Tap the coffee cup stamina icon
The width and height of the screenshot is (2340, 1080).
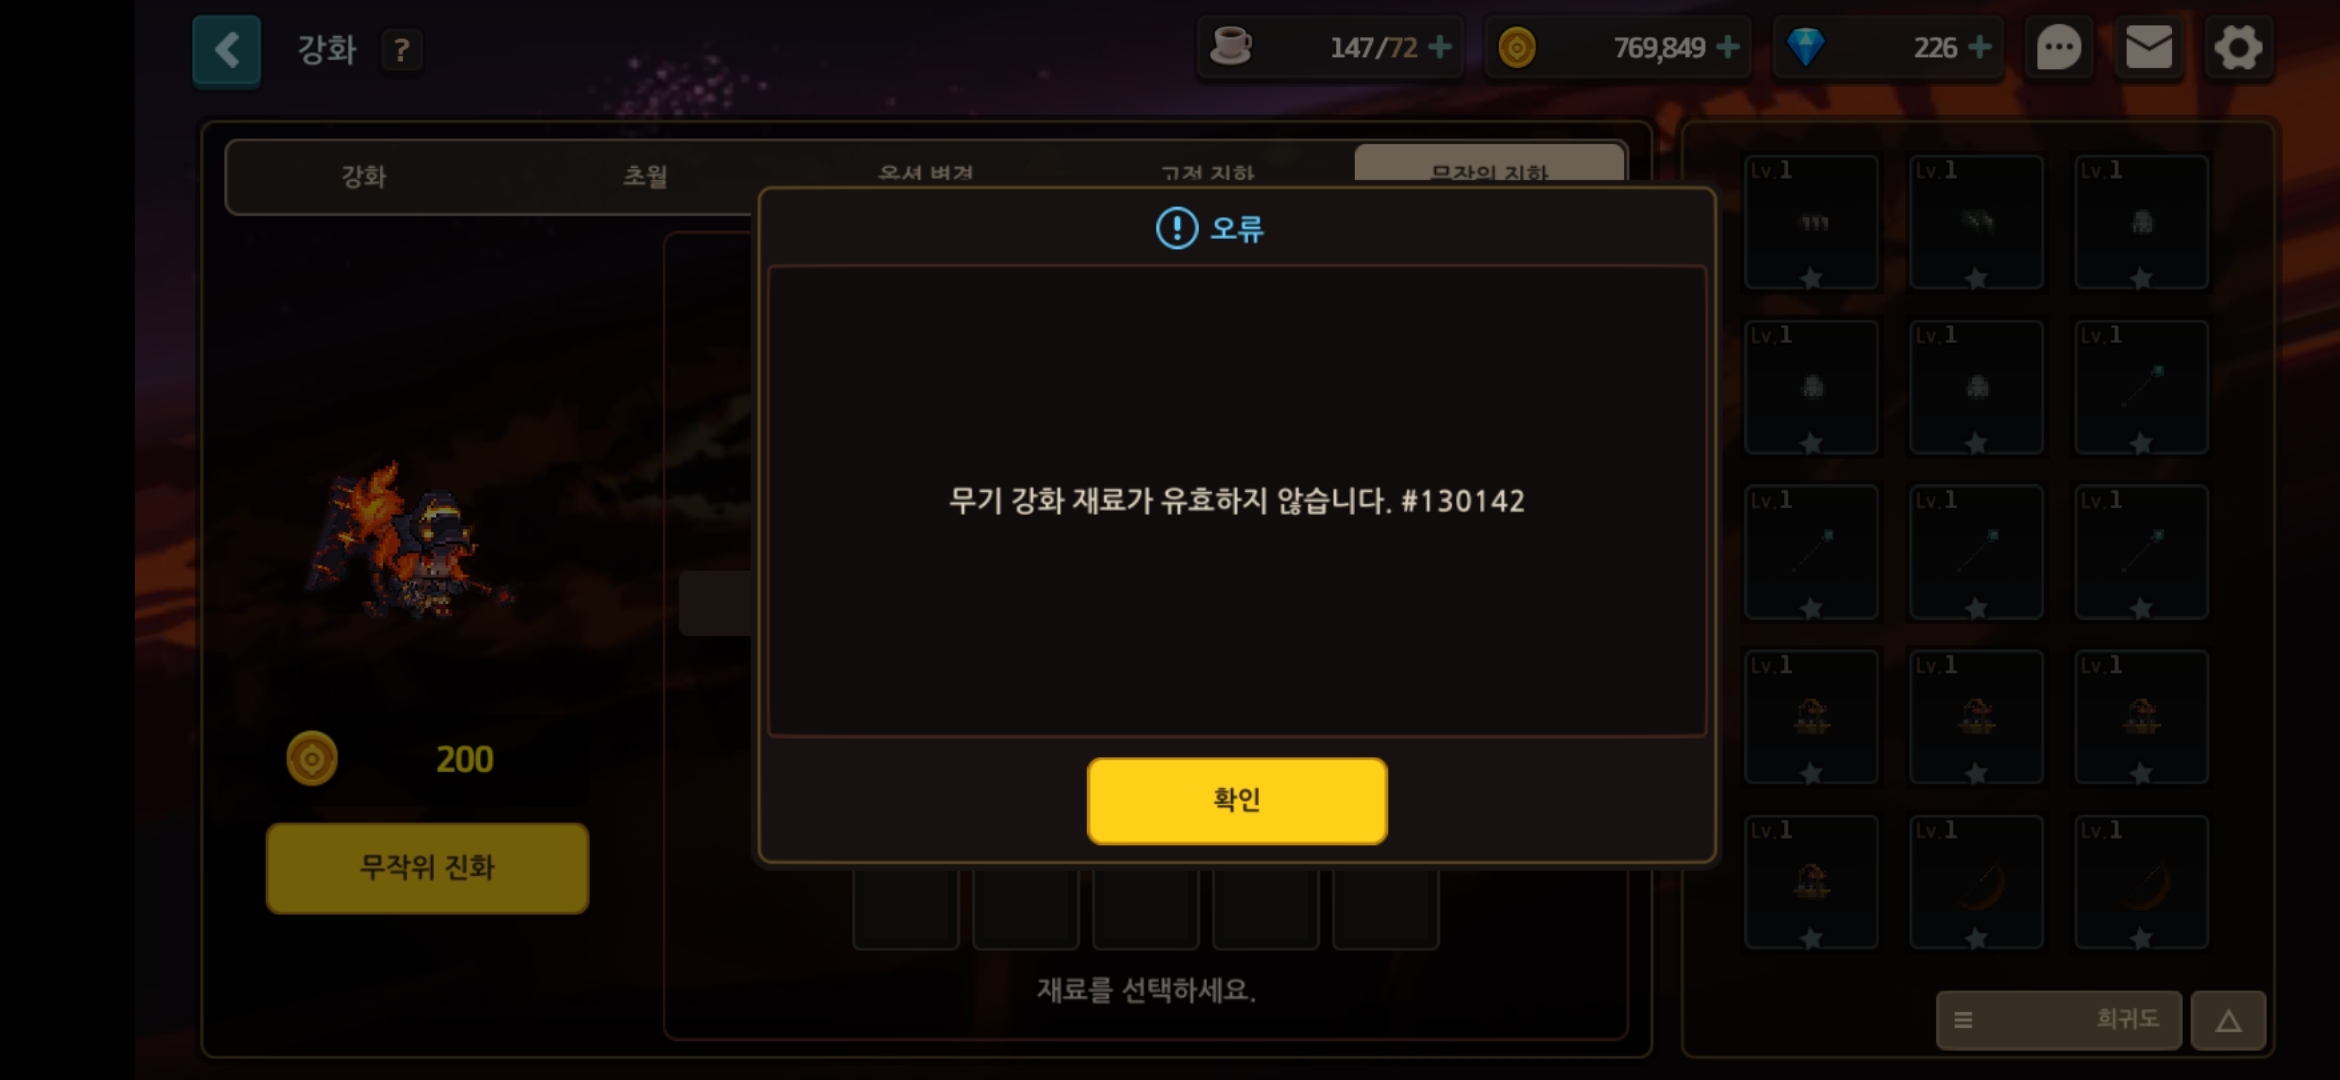1231,46
